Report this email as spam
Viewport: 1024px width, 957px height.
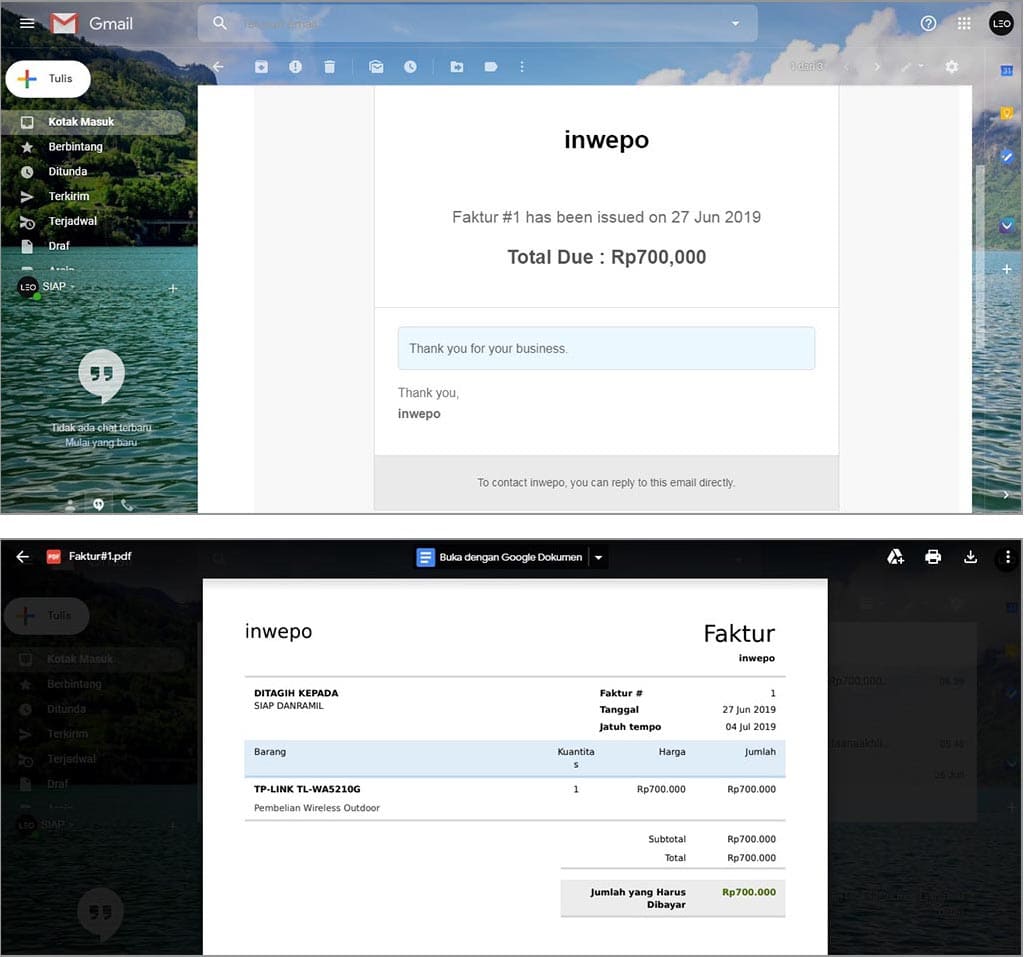point(295,67)
